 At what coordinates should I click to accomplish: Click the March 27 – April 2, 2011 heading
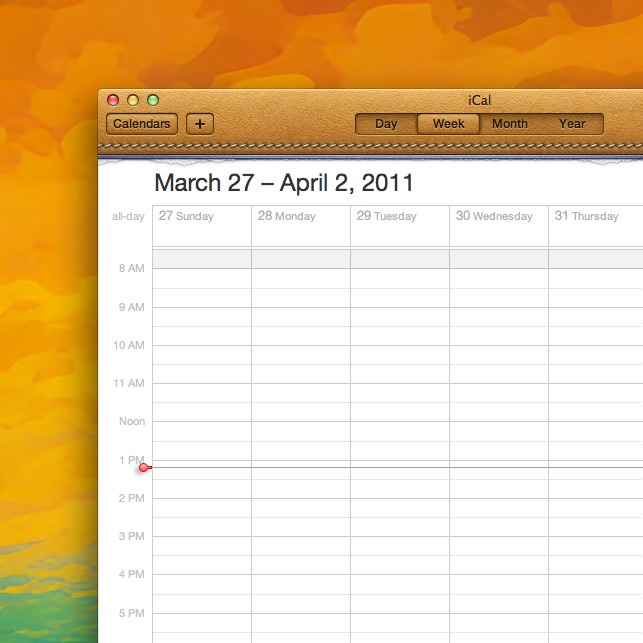284,183
